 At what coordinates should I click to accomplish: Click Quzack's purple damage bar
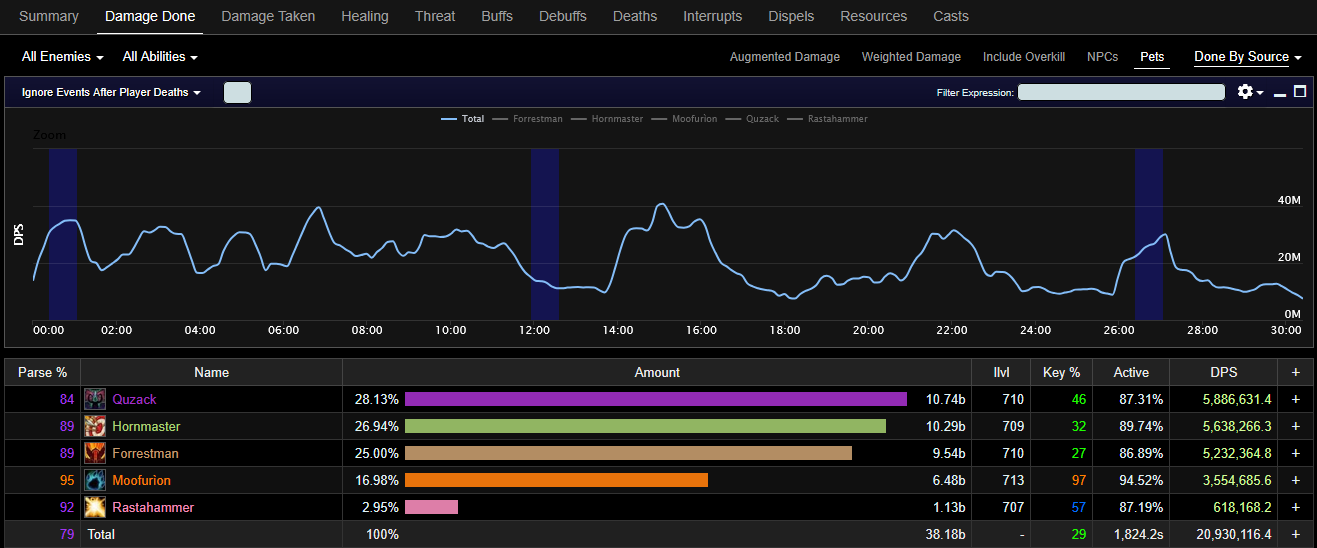tap(655, 399)
